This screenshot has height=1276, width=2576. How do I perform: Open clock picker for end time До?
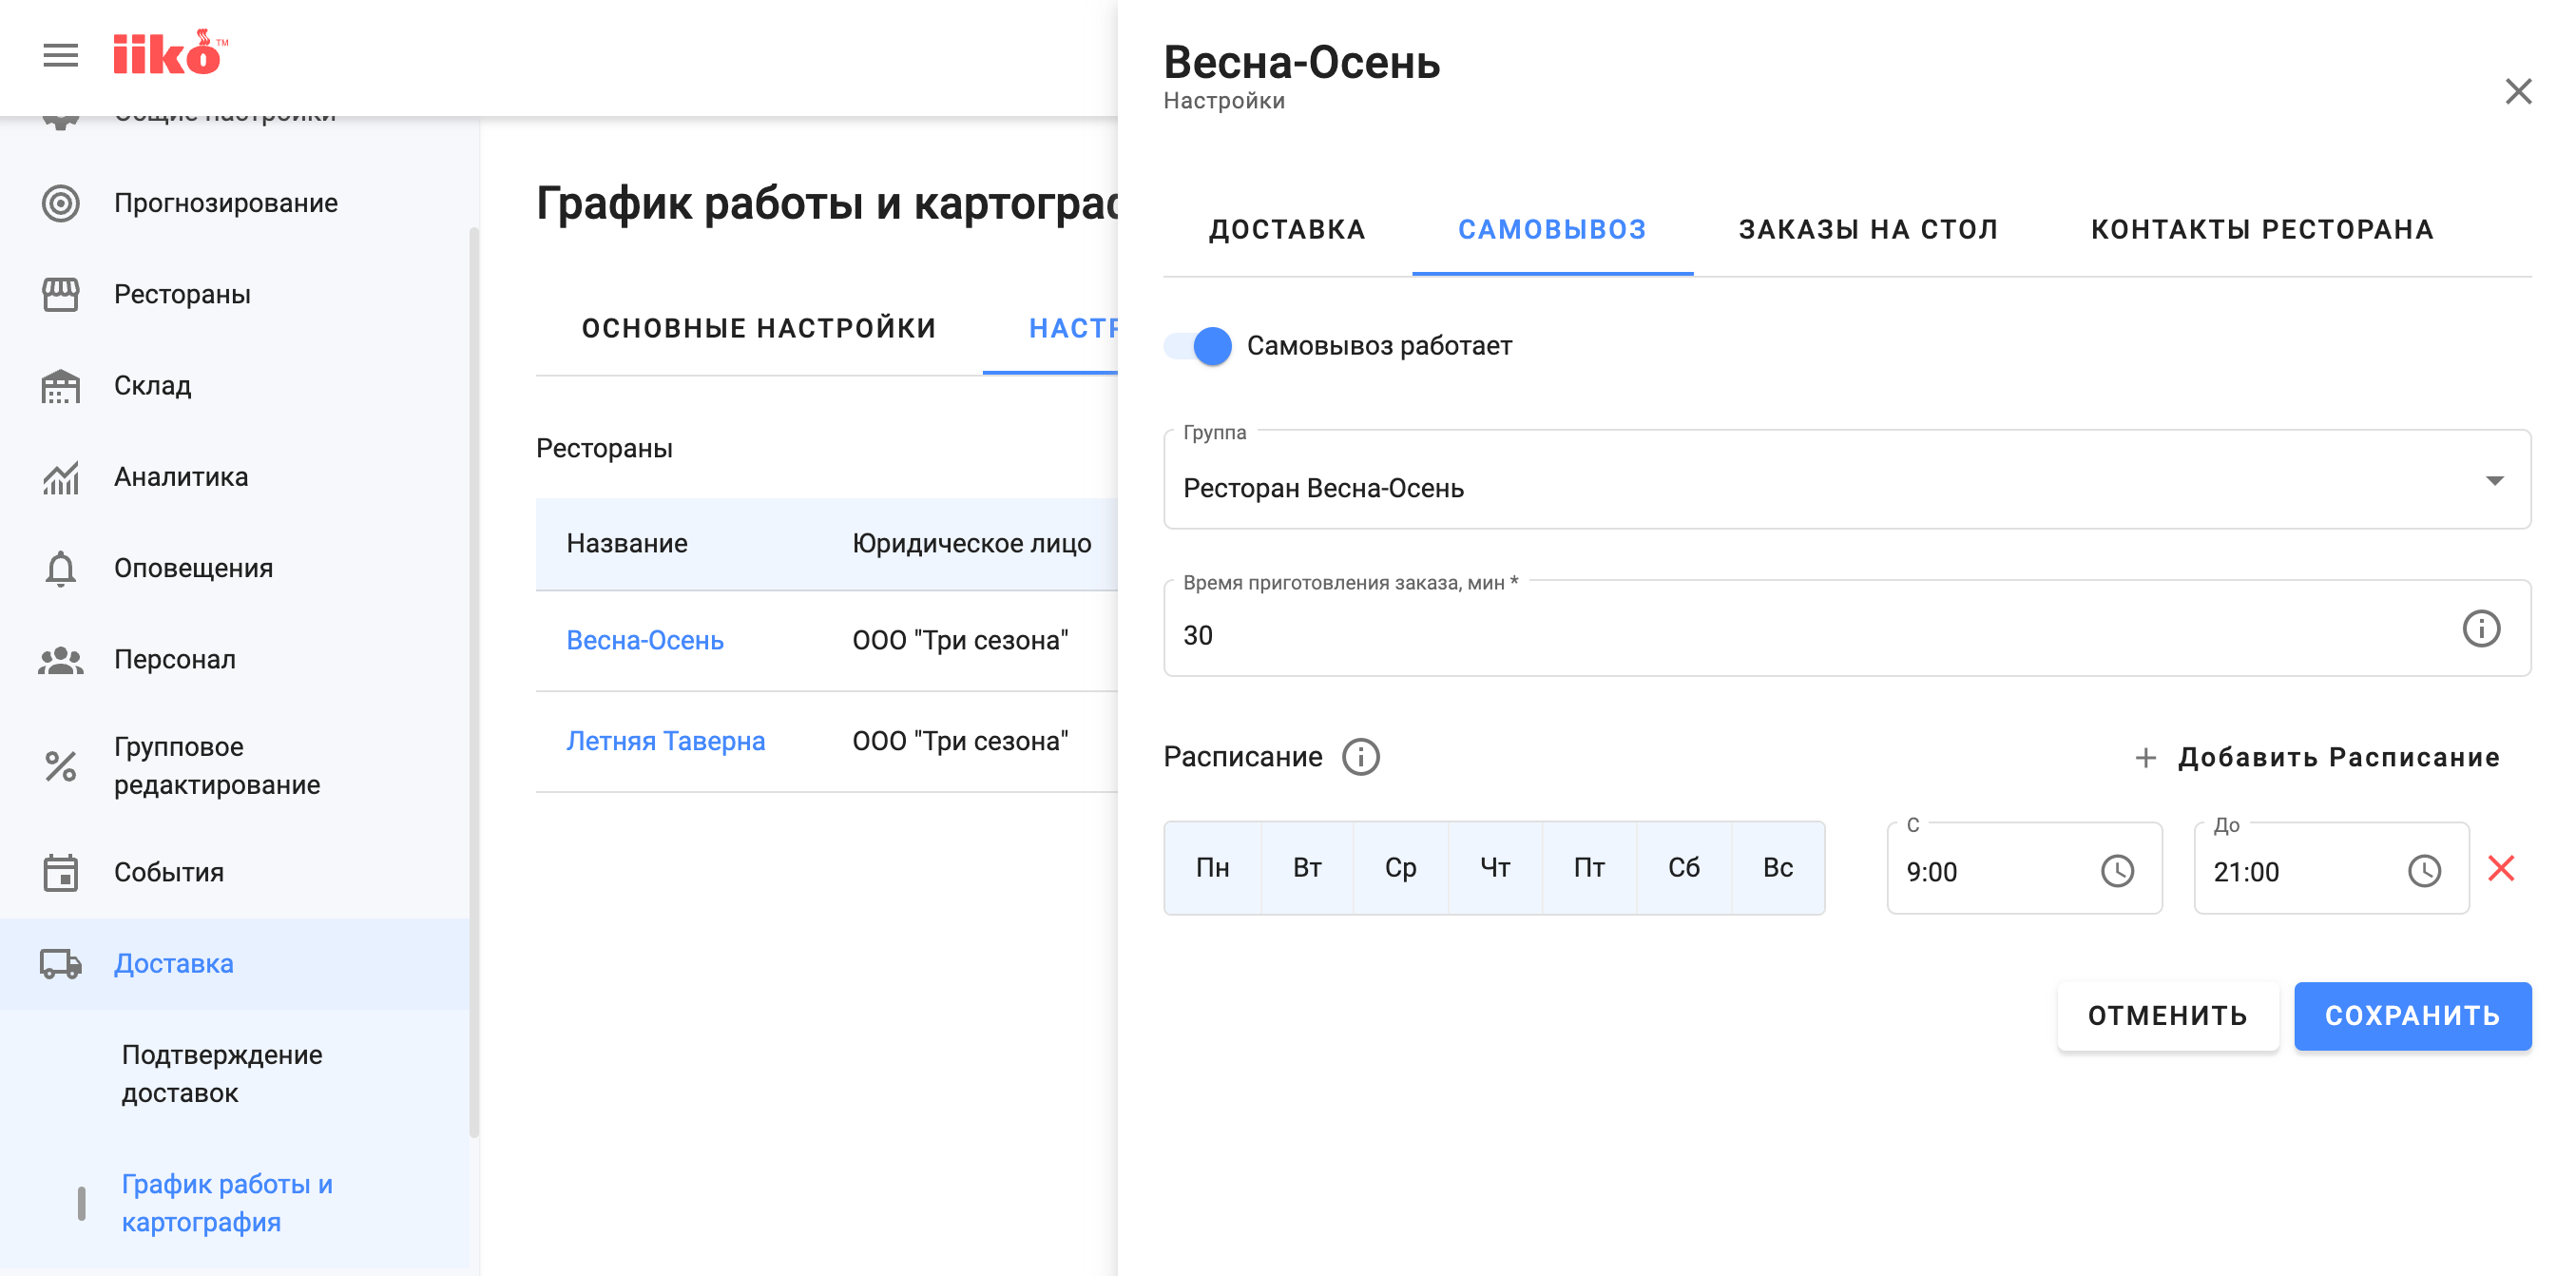tap(2424, 871)
